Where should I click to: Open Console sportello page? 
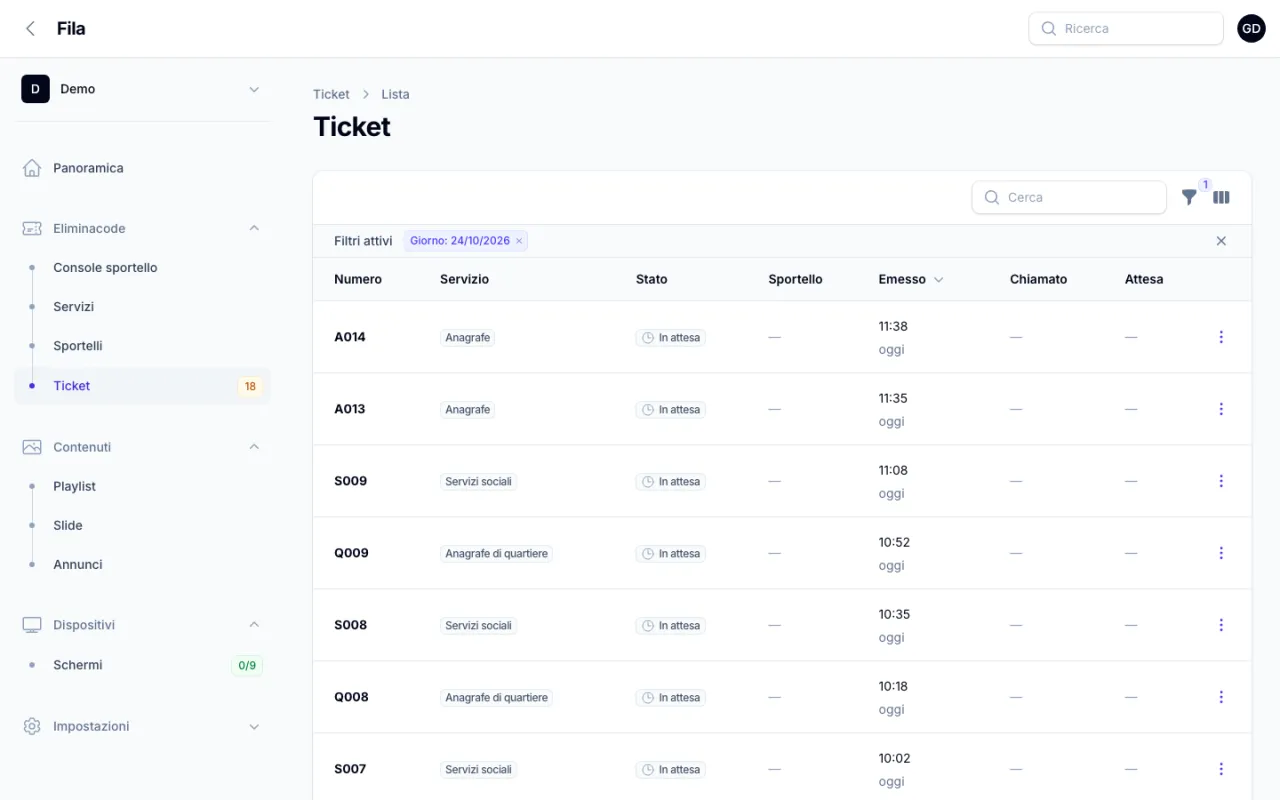click(x=142, y=268)
